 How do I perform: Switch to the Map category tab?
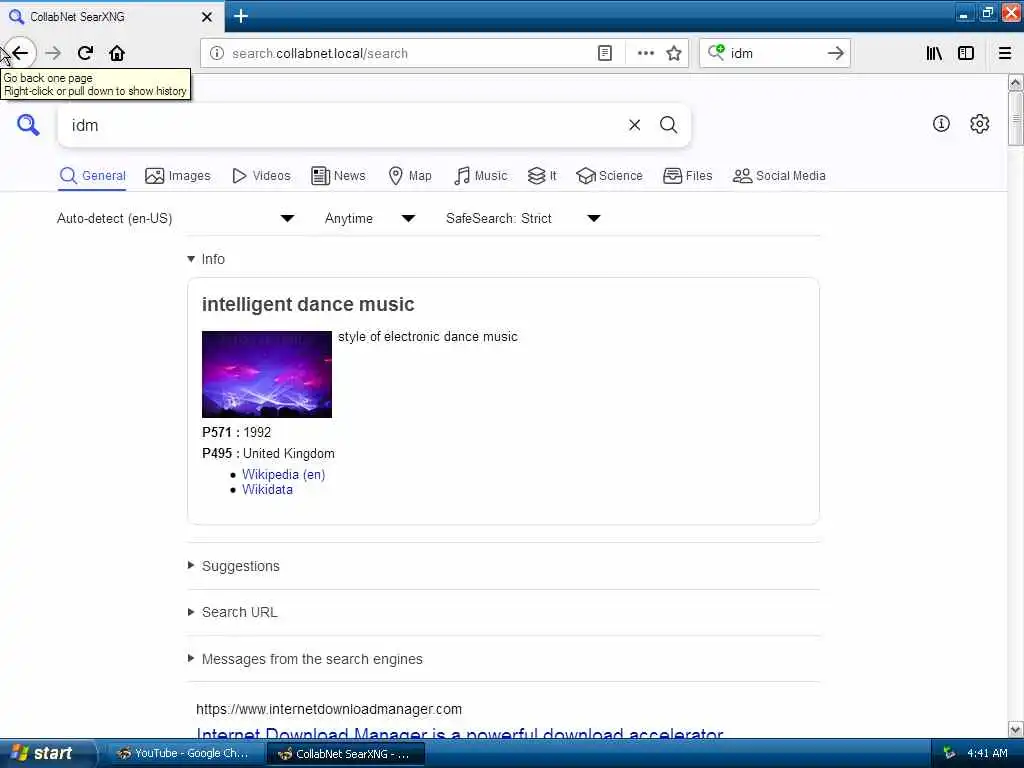(x=410, y=176)
